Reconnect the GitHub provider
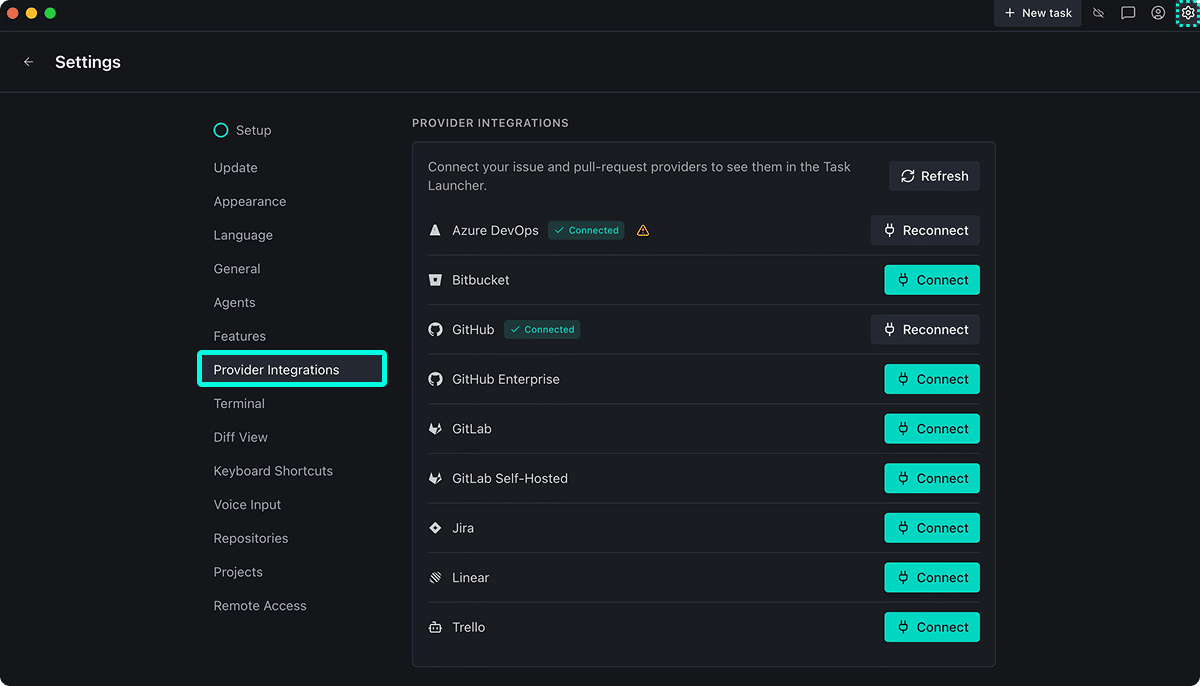Viewport: 1200px width, 686px height. click(925, 329)
